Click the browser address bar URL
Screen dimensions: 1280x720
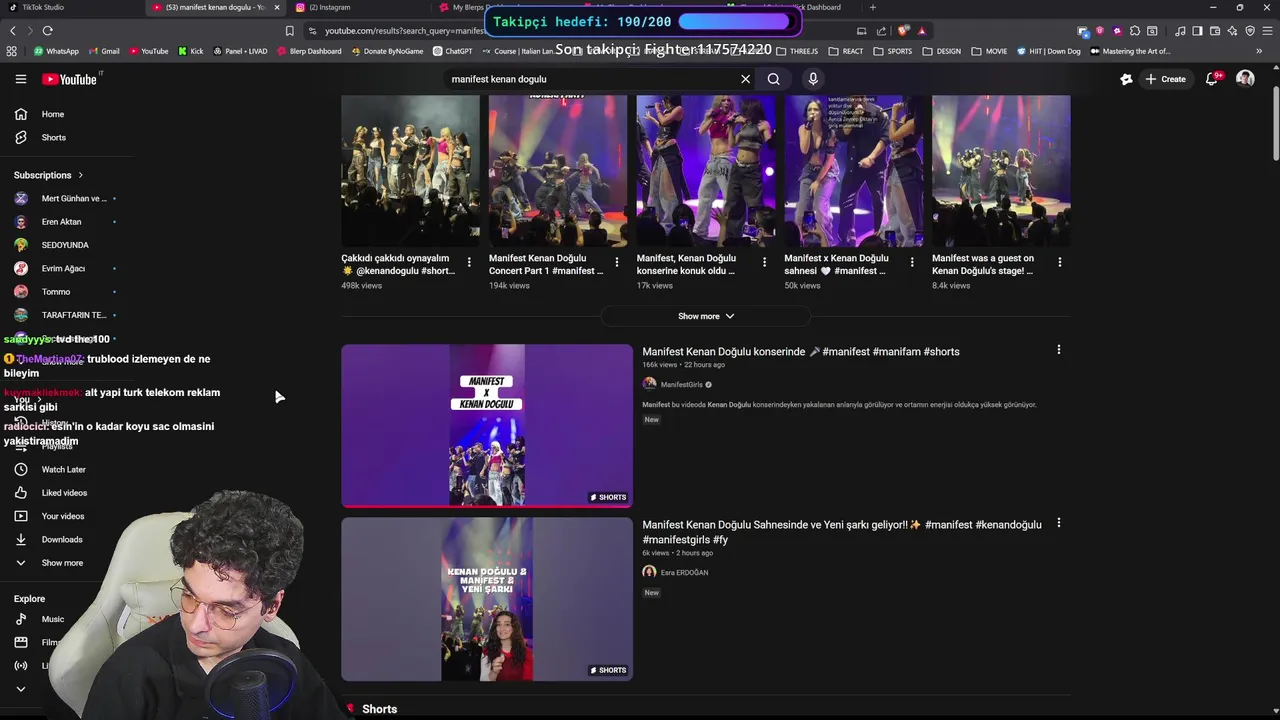[x=405, y=31]
